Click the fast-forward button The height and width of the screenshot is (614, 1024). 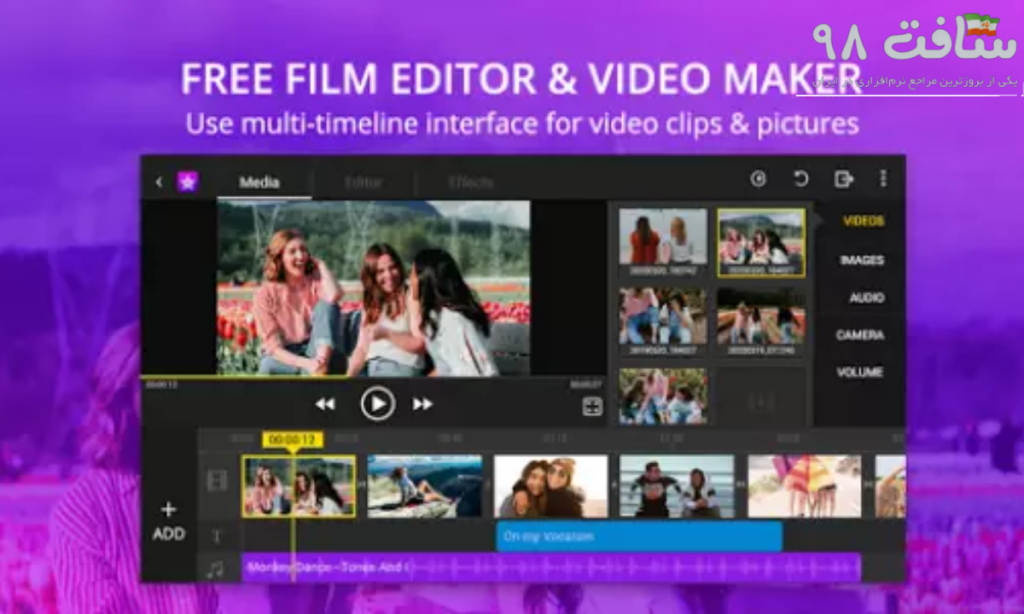[x=423, y=404]
